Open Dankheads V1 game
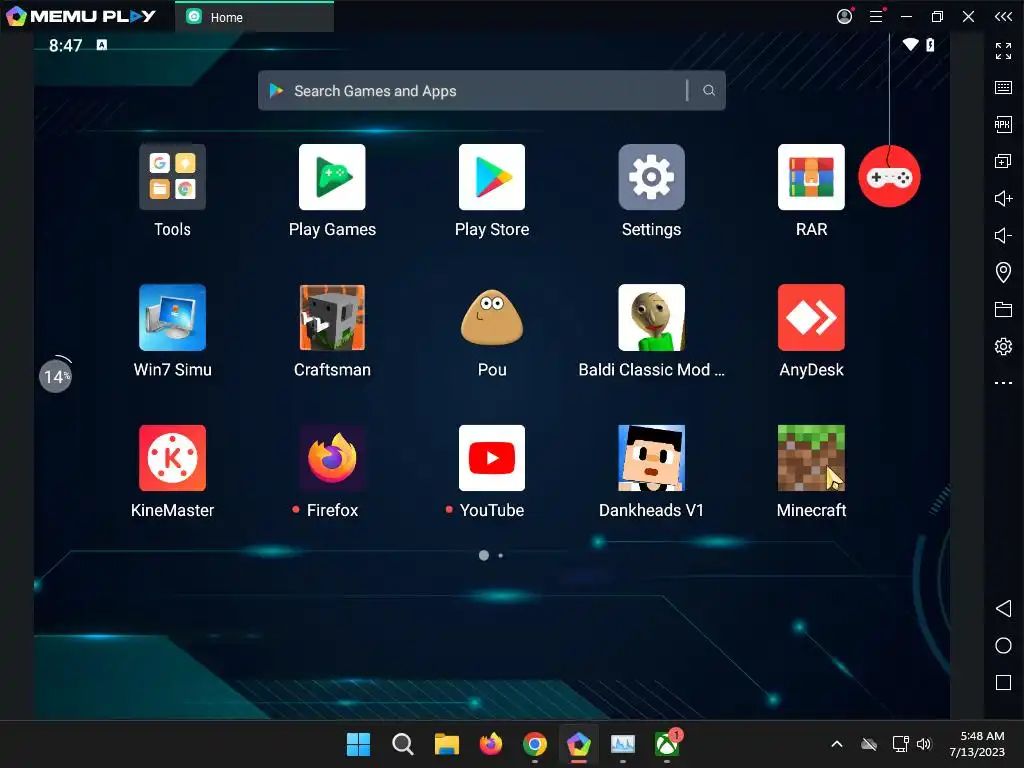Screen dimensions: 1024x768 [x=651, y=458]
